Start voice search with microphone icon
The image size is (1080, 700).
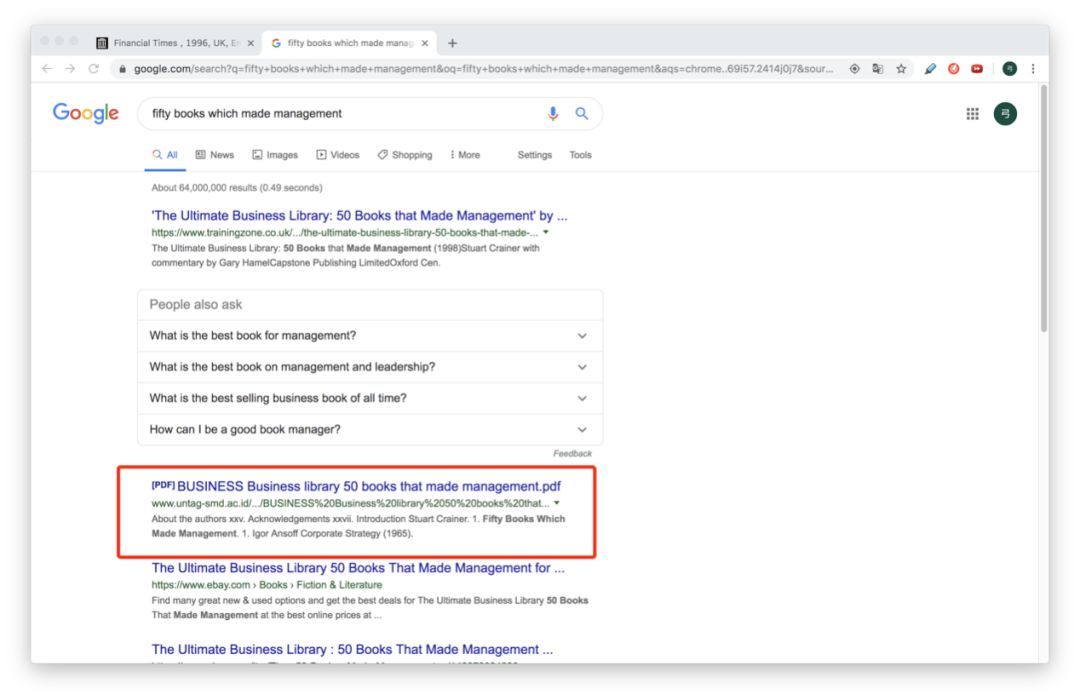point(552,114)
